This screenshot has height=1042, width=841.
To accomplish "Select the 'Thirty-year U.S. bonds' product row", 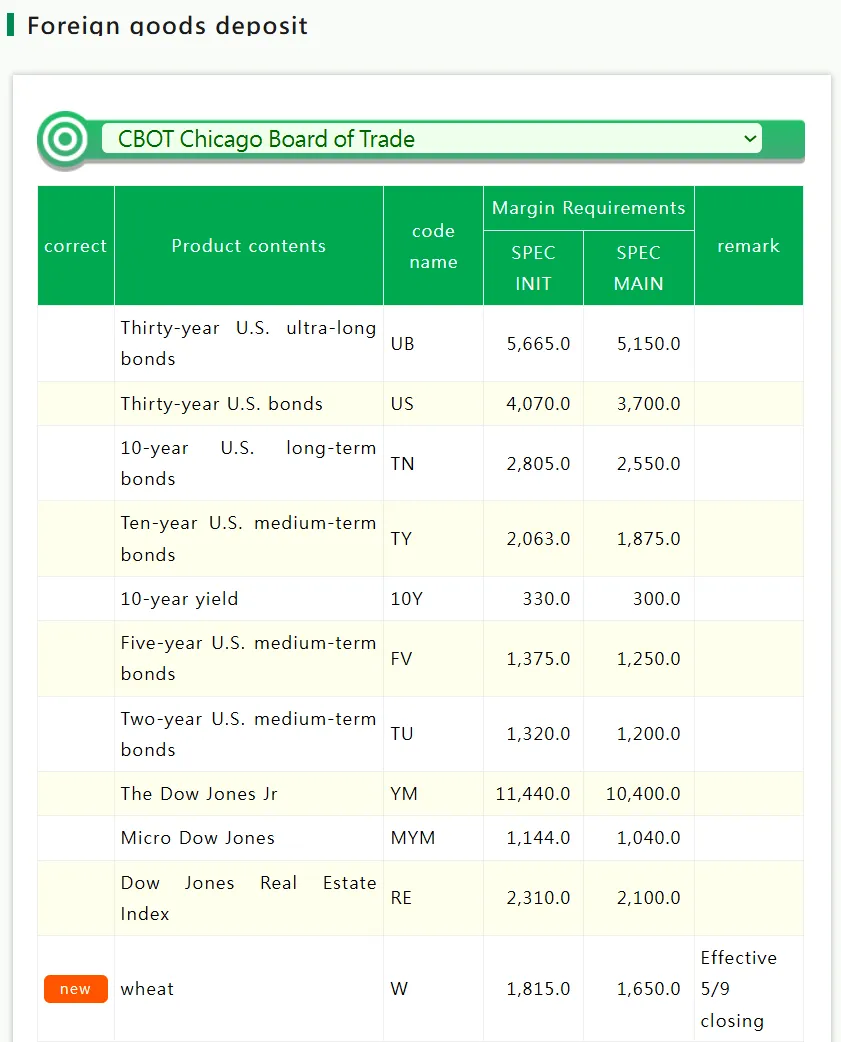I will pos(420,403).
